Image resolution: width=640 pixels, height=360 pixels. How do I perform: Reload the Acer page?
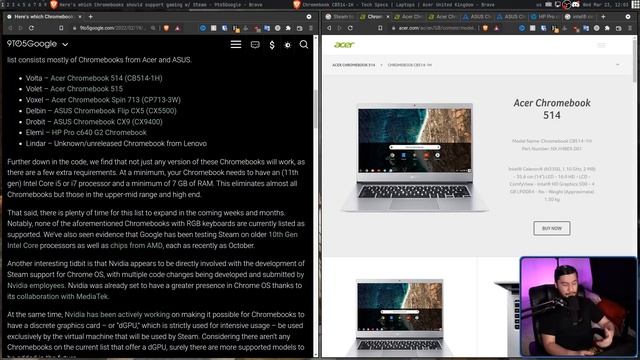coord(351,28)
